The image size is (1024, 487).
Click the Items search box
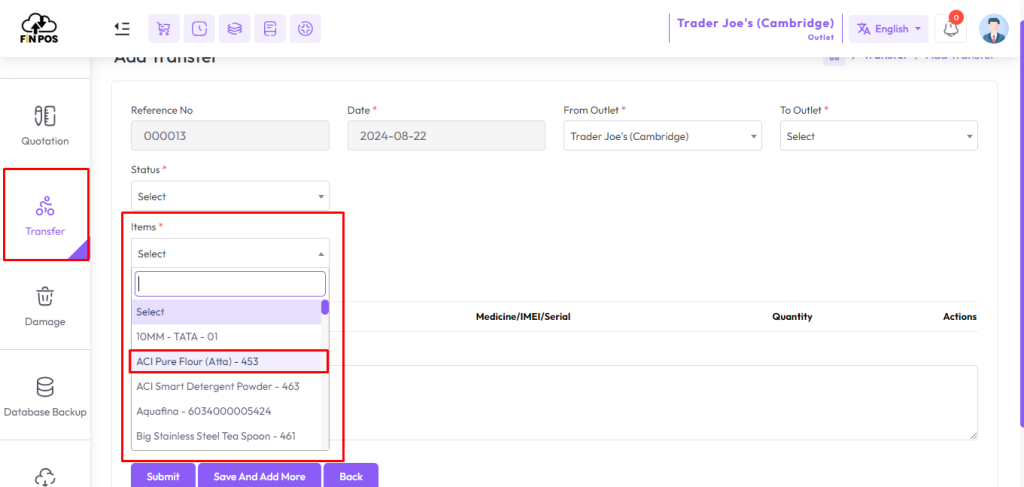(x=230, y=284)
